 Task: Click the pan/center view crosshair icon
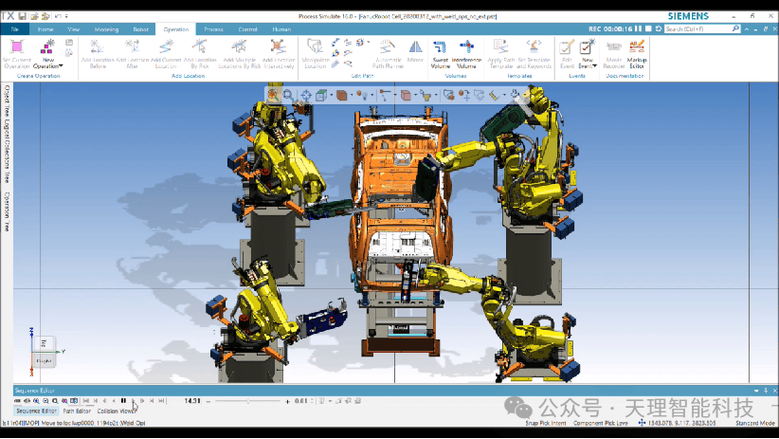306,95
